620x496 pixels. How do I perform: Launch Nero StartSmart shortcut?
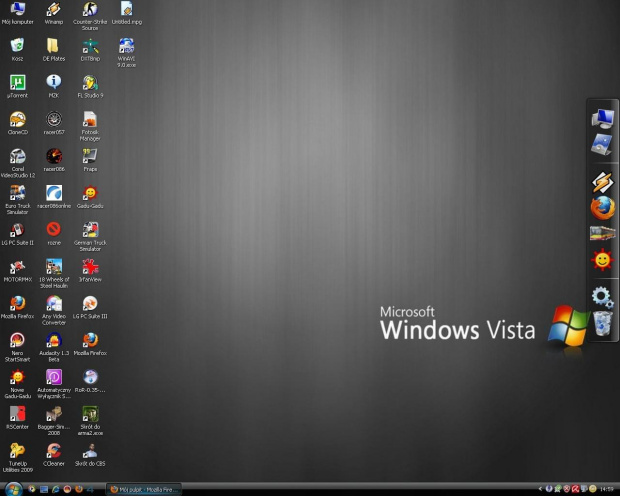tap(17, 347)
